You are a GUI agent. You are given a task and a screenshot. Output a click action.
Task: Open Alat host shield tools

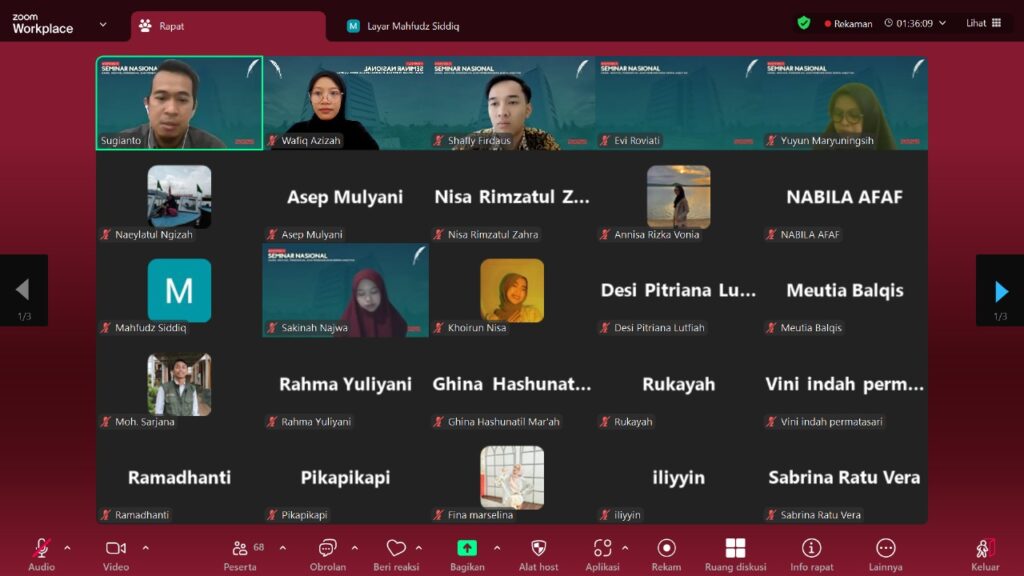coord(538,549)
